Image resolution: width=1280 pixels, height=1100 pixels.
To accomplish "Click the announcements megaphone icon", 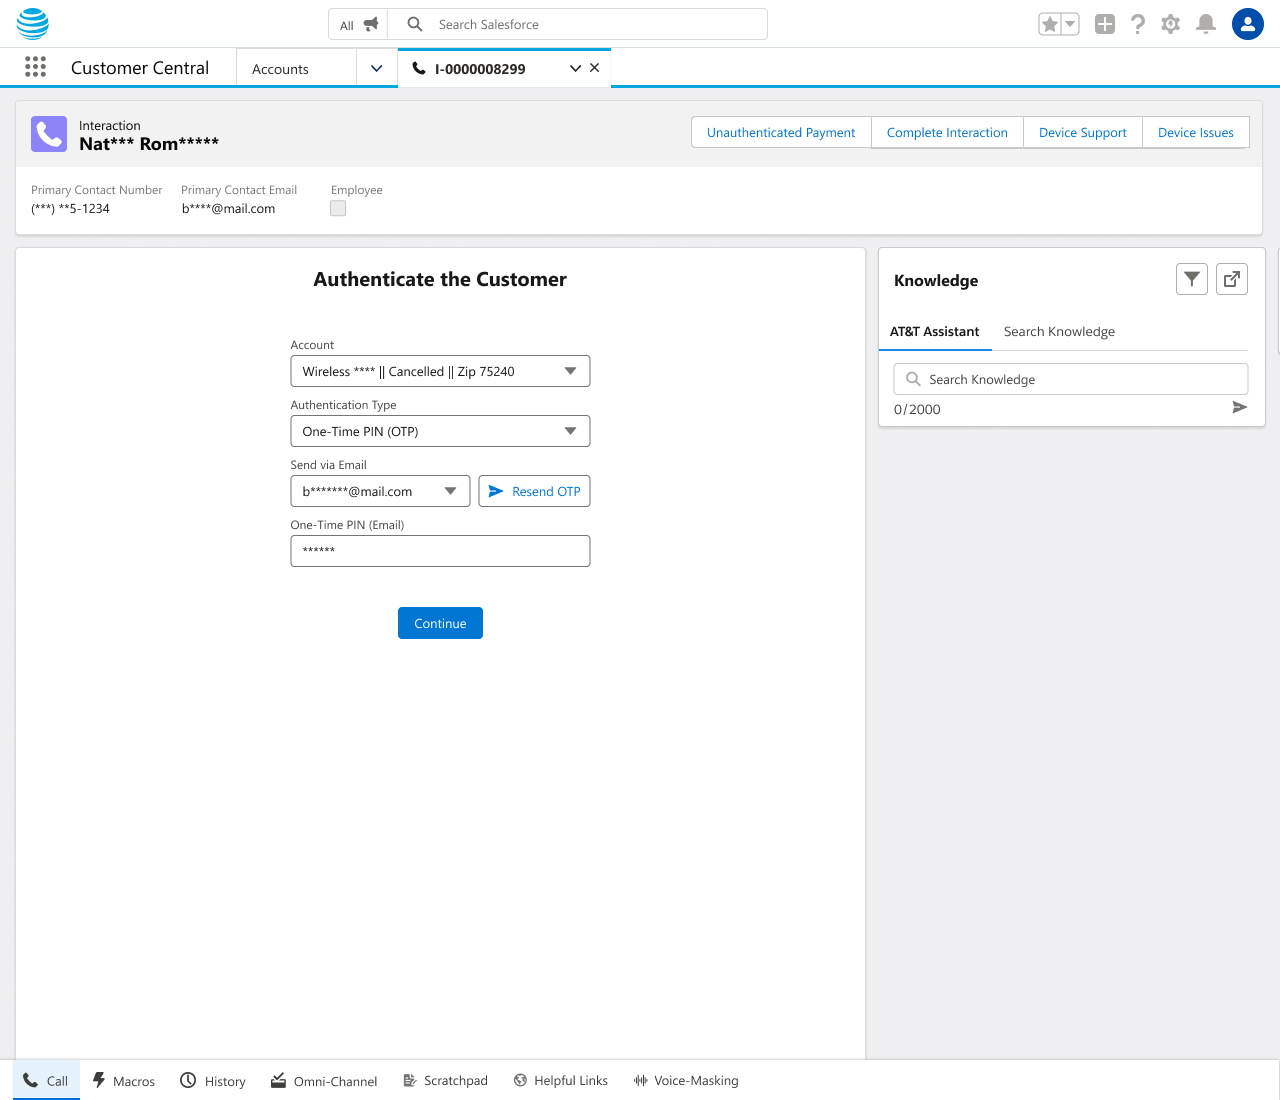I will click(x=371, y=24).
